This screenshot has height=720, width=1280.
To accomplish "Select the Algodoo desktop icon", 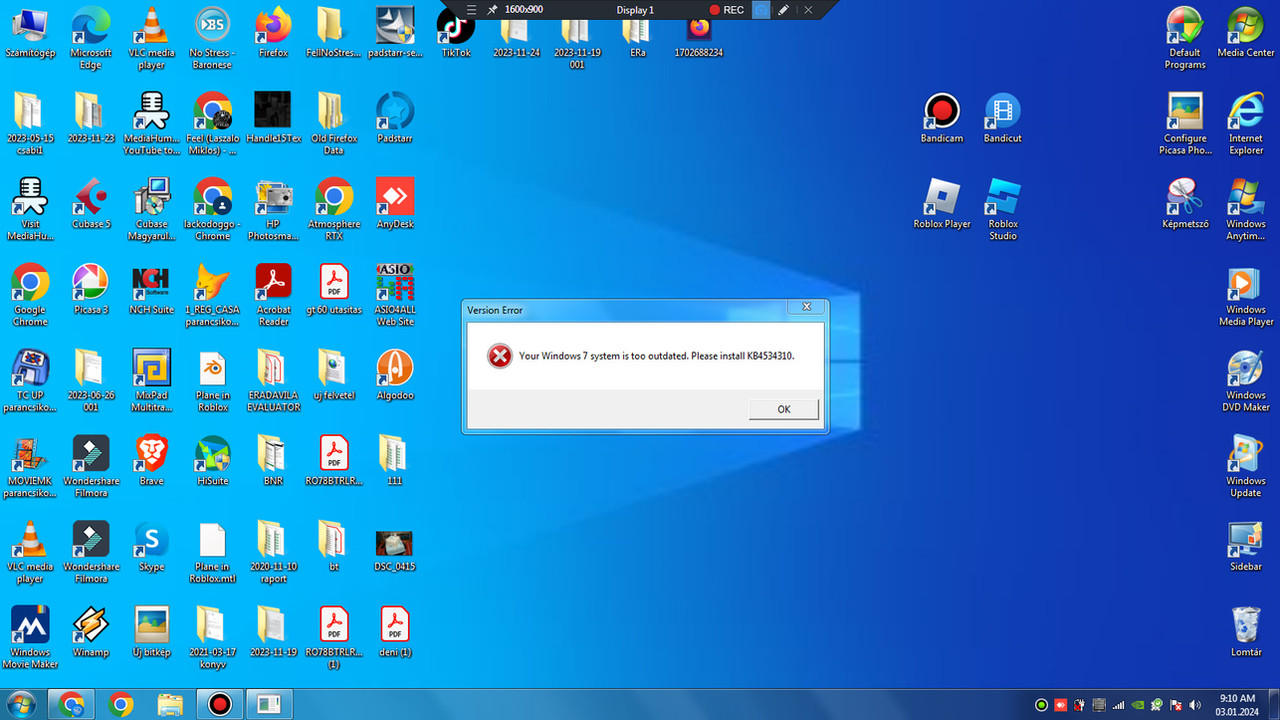I will pyautogui.click(x=395, y=375).
